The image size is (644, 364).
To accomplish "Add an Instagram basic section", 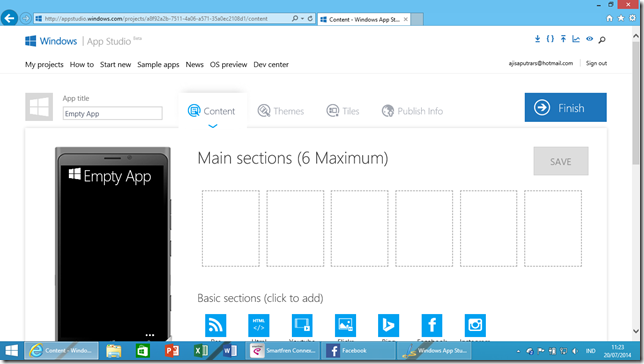I will (475, 325).
